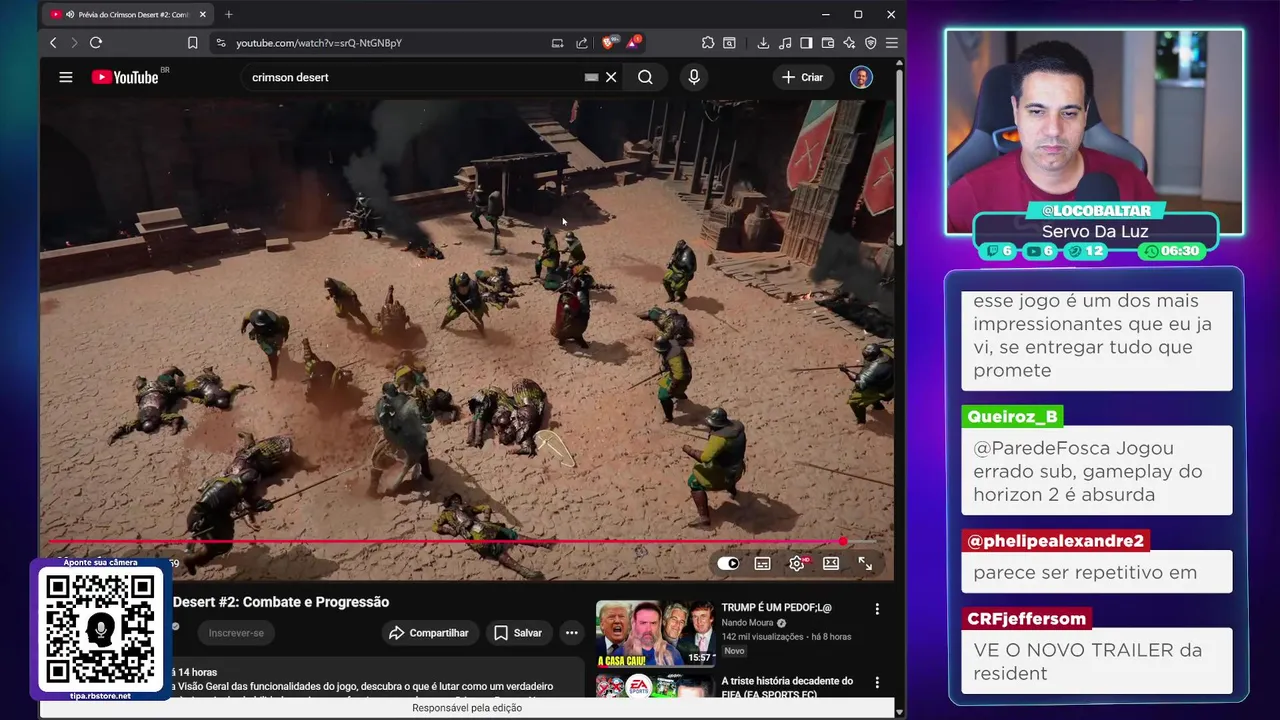The width and height of the screenshot is (1280, 720).
Task: Click the Compartilhar share button
Action: 428,633
